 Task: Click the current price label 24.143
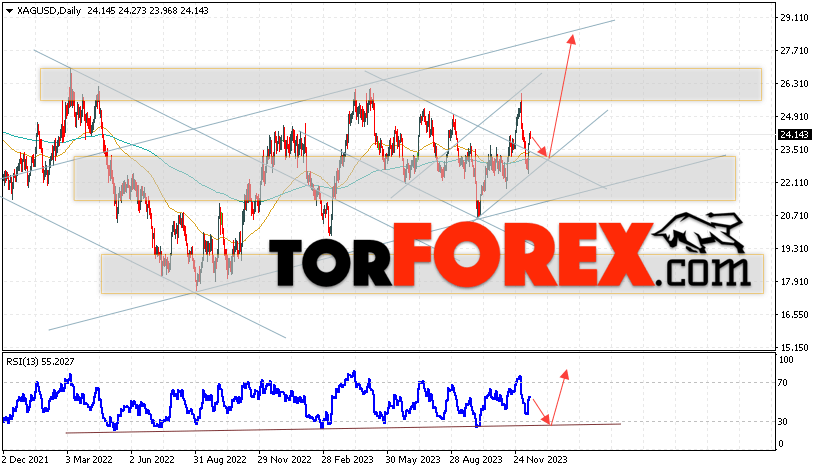794,135
